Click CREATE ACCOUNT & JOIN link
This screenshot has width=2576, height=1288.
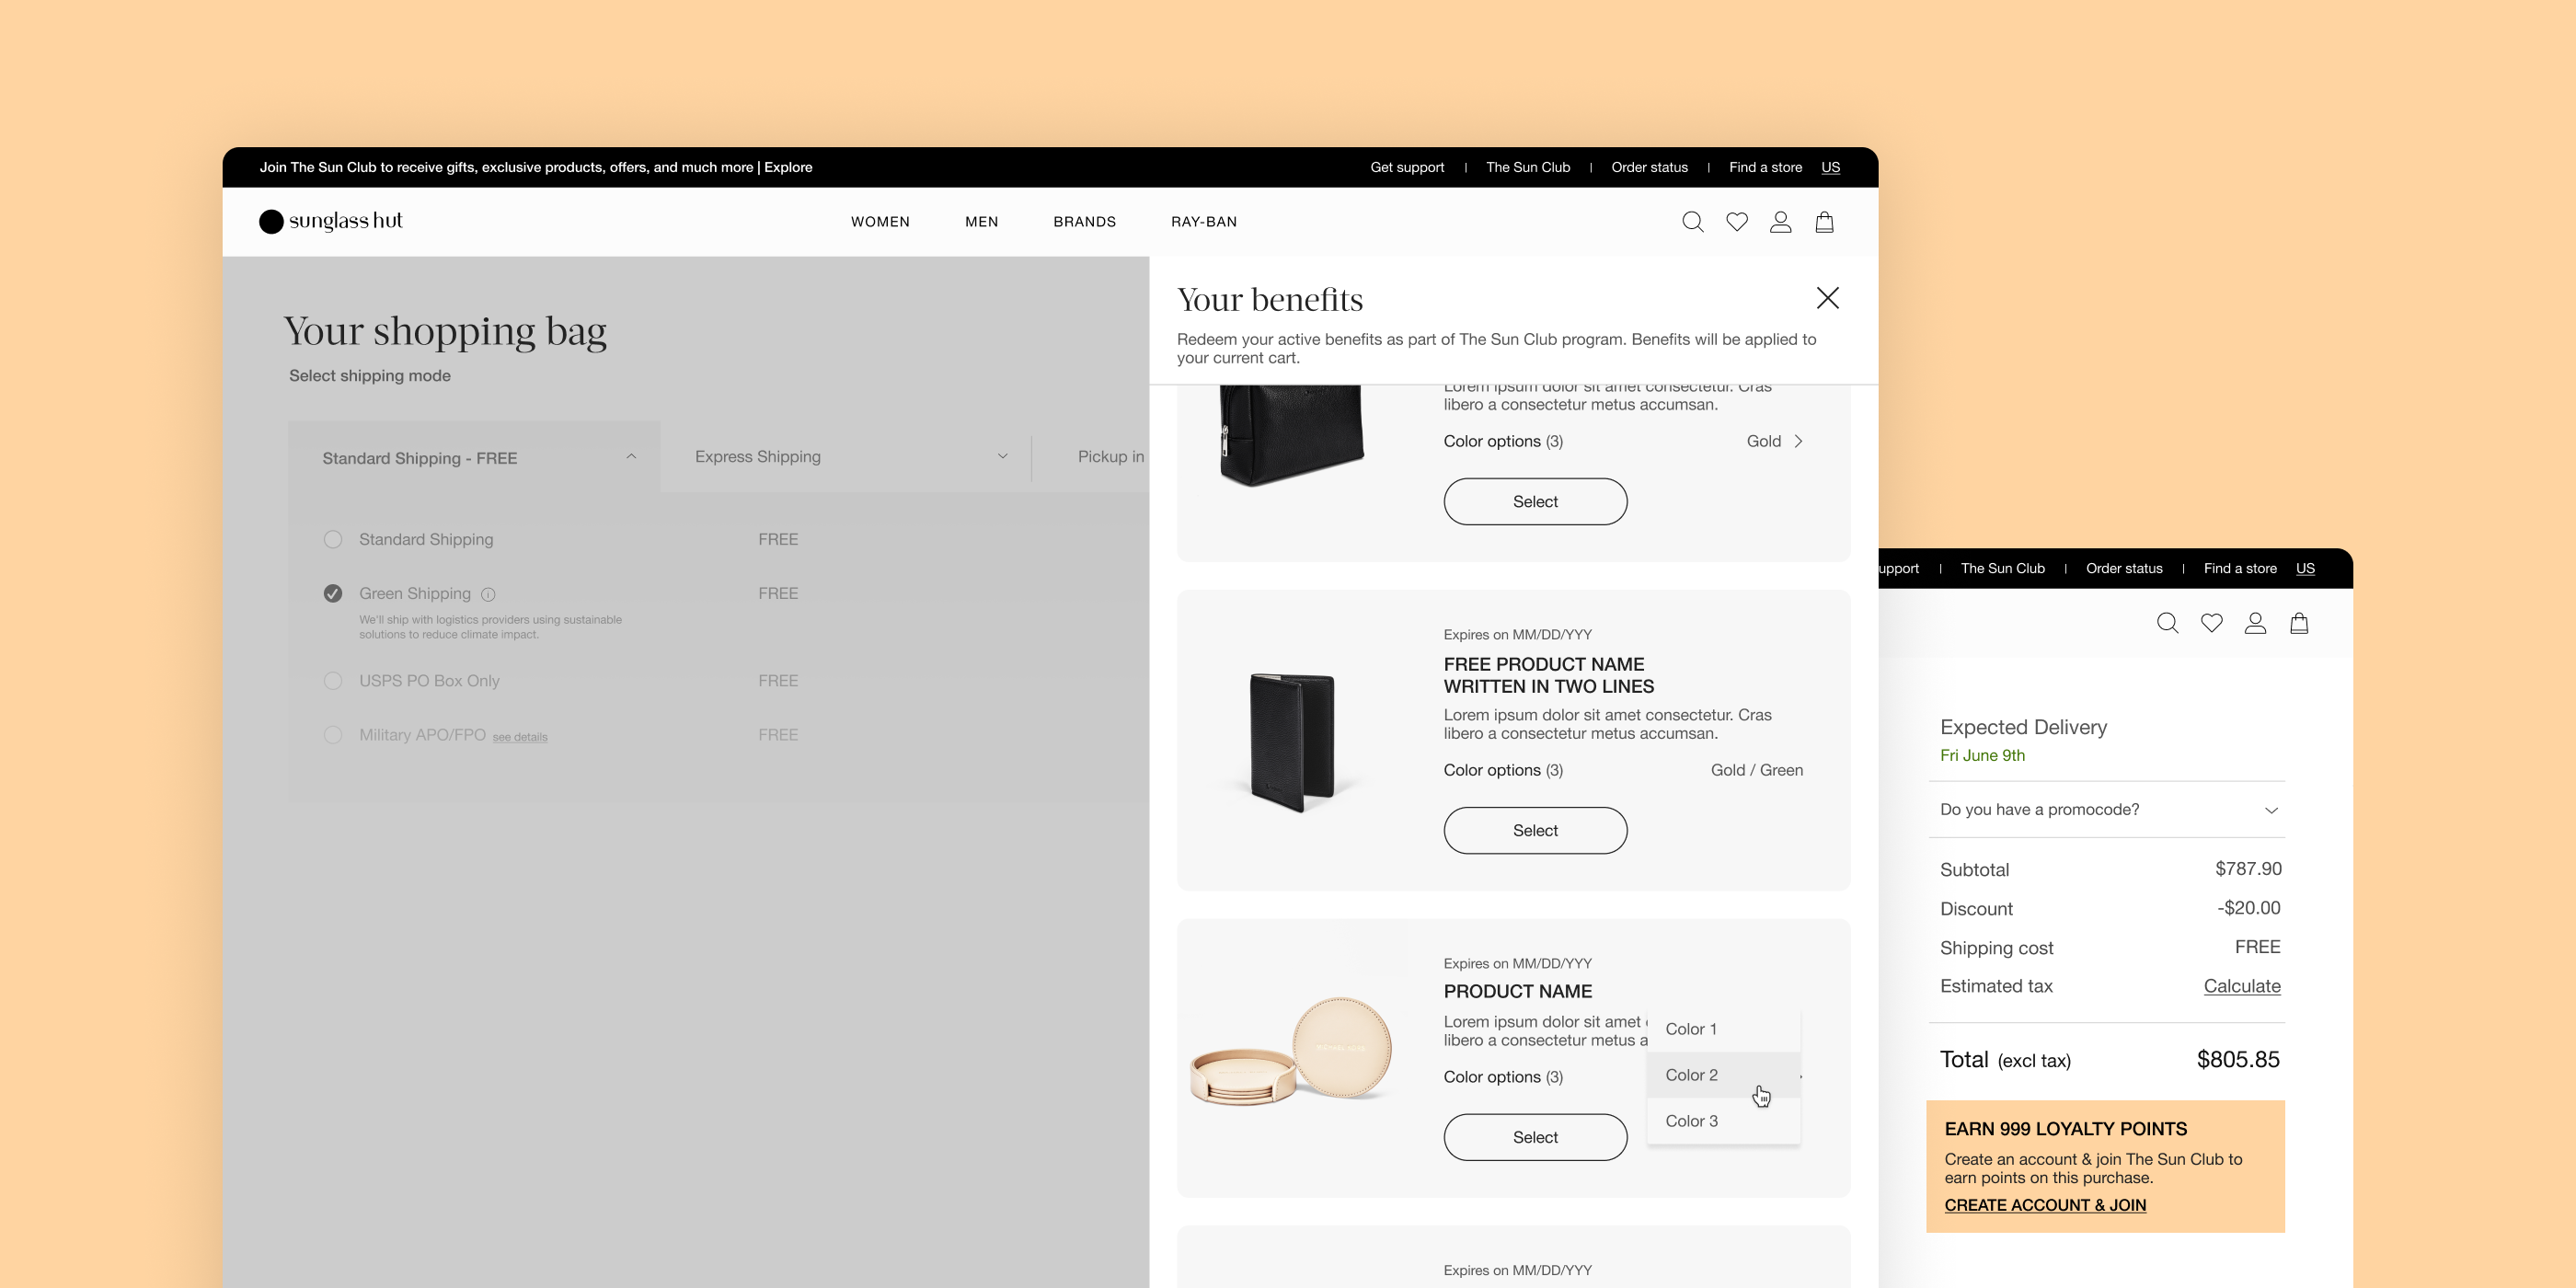point(2045,1205)
